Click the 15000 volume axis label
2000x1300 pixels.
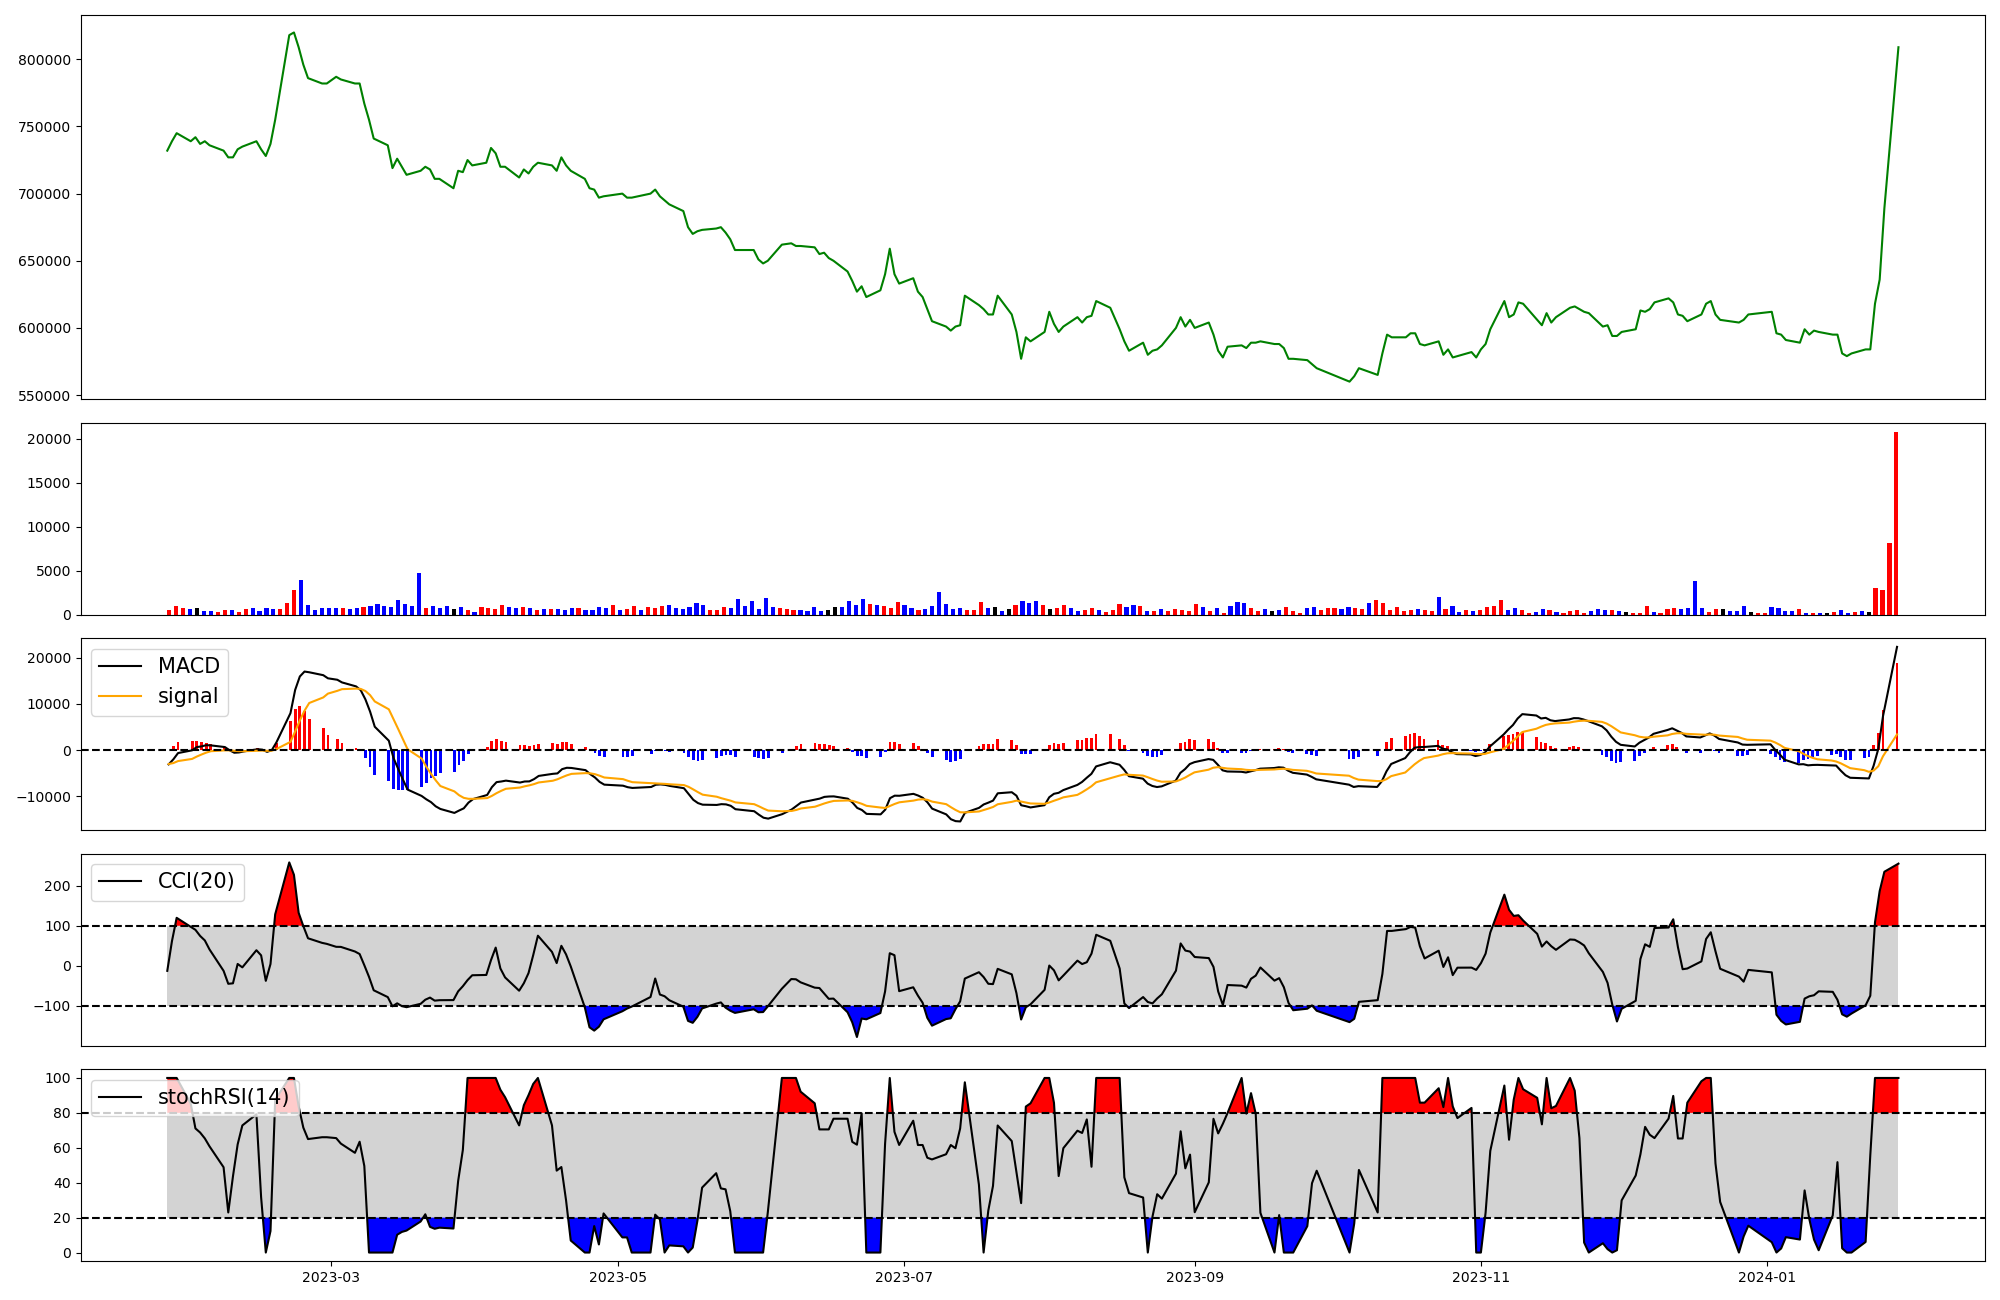(x=49, y=483)
